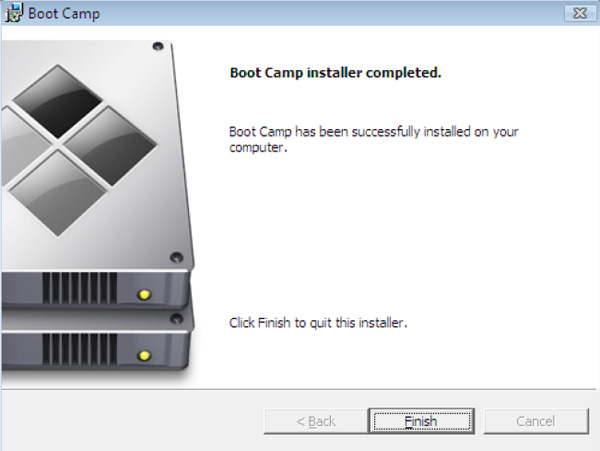Click the 'Boot Camp installer completed.' heading

pos(336,73)
